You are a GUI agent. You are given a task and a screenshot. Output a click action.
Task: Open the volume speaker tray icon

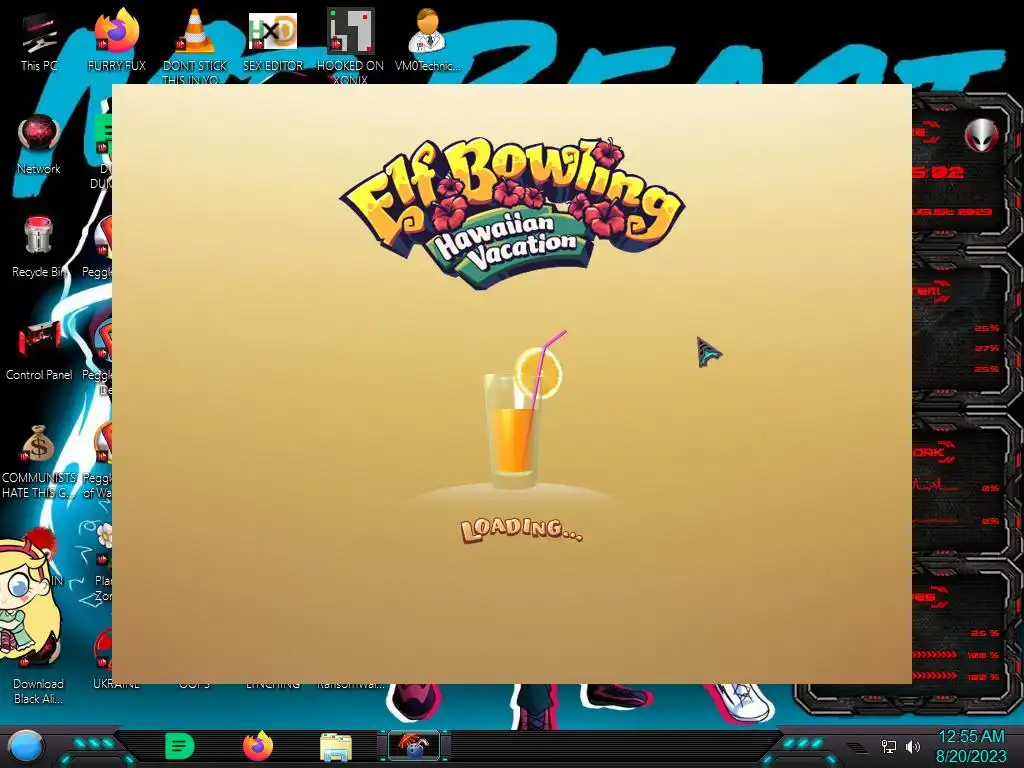[x=912, y=746]
